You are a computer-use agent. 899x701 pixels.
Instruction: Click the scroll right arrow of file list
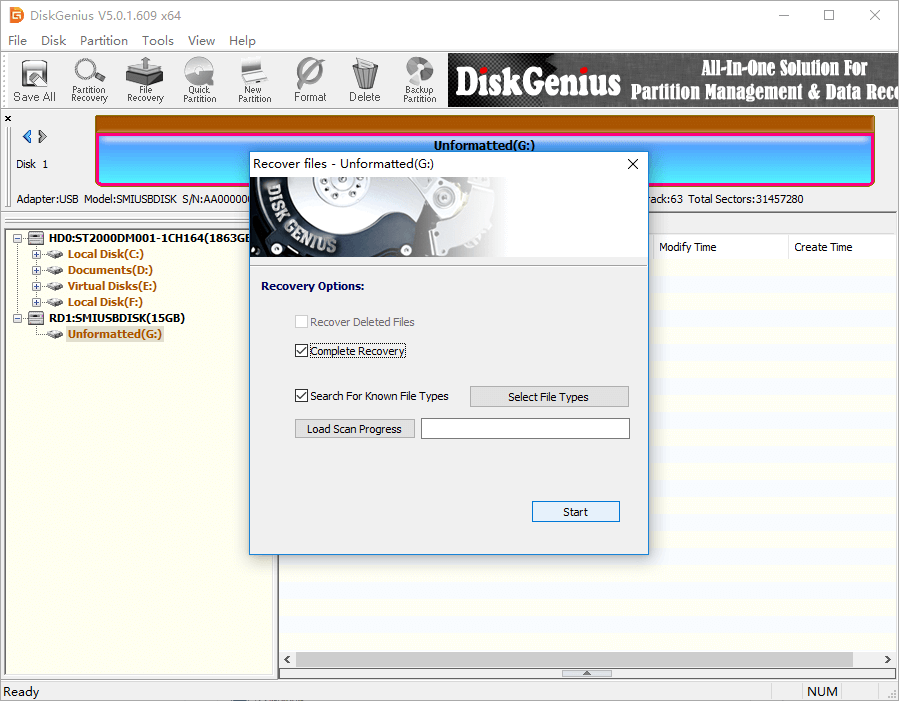click(x=888, y=659)
